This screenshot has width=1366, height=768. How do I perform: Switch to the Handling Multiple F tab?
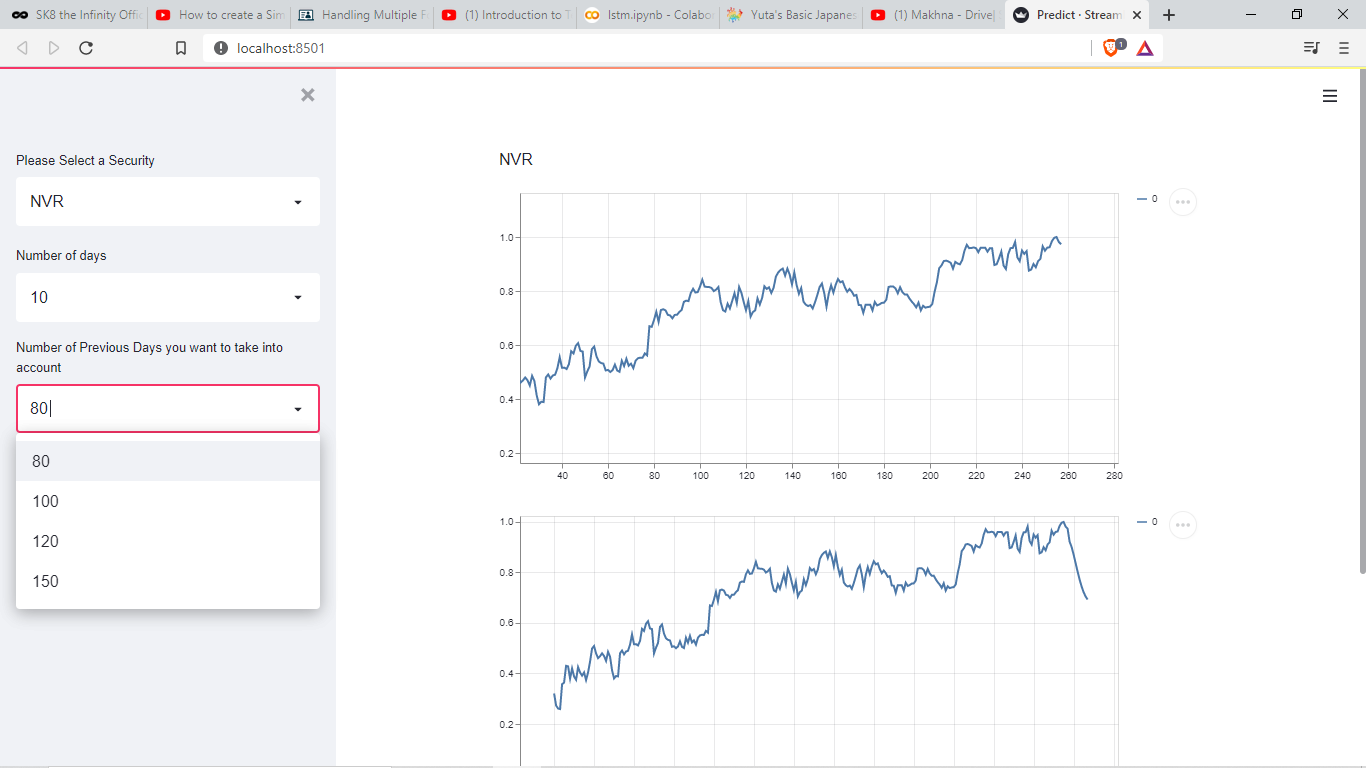click(x=362, y=15)
